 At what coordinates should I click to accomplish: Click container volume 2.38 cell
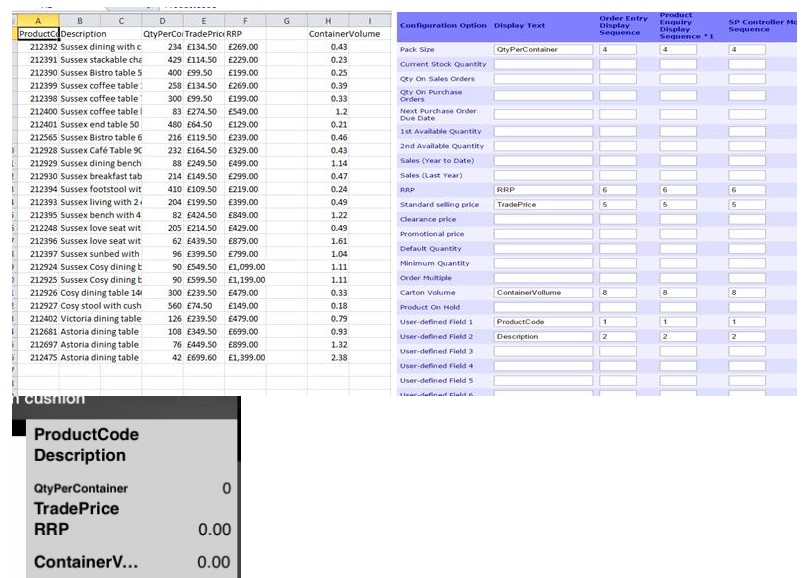click(328, 358)
